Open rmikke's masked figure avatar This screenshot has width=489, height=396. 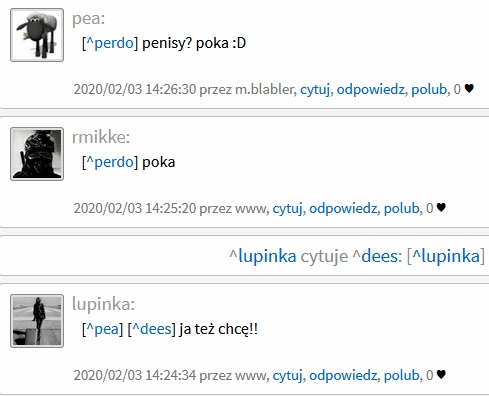[37, 154]
